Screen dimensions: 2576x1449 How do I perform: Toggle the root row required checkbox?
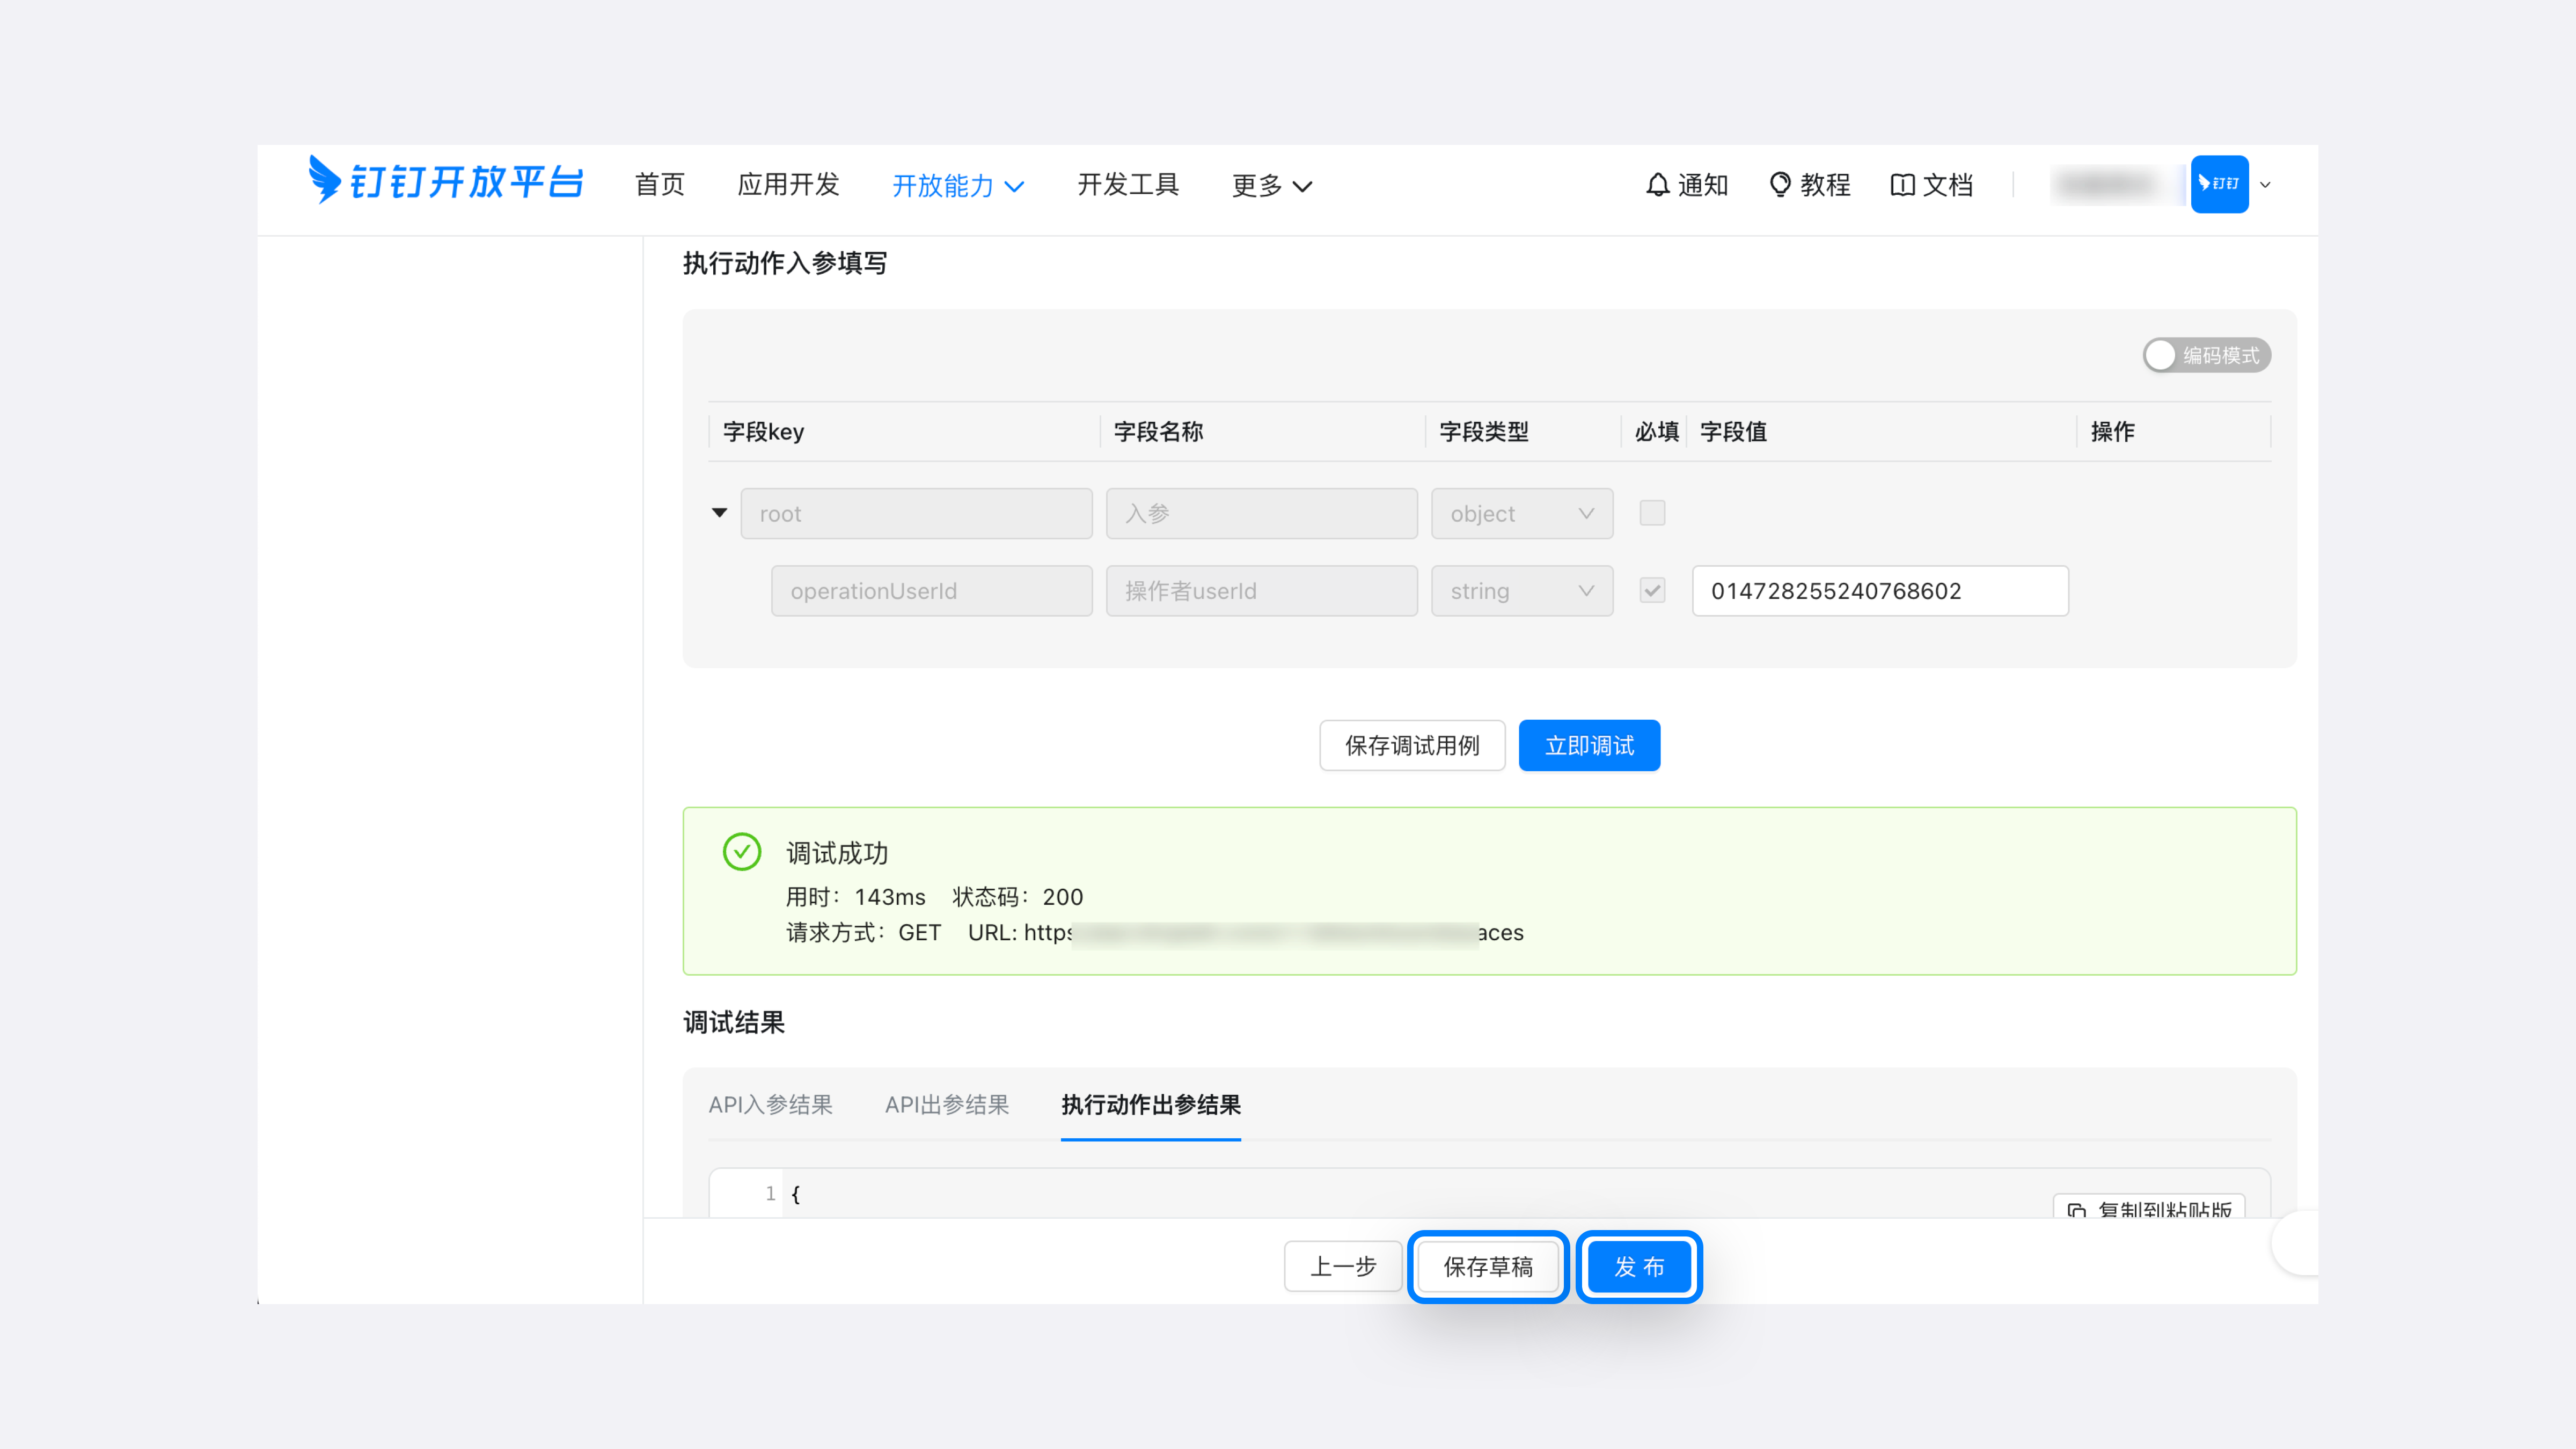point(1652,513)
